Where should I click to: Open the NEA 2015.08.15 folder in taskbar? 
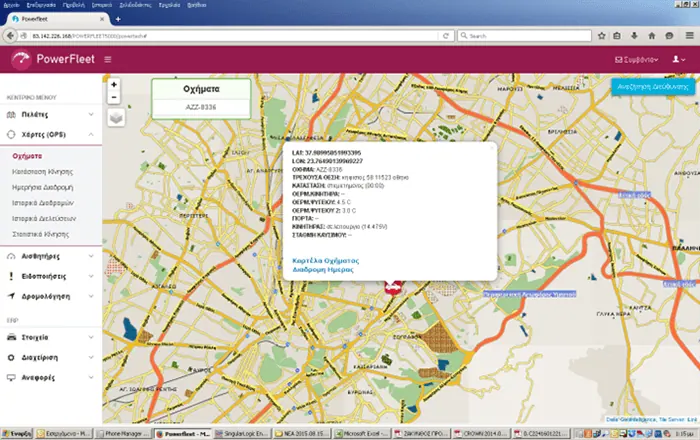coord(303,433)
